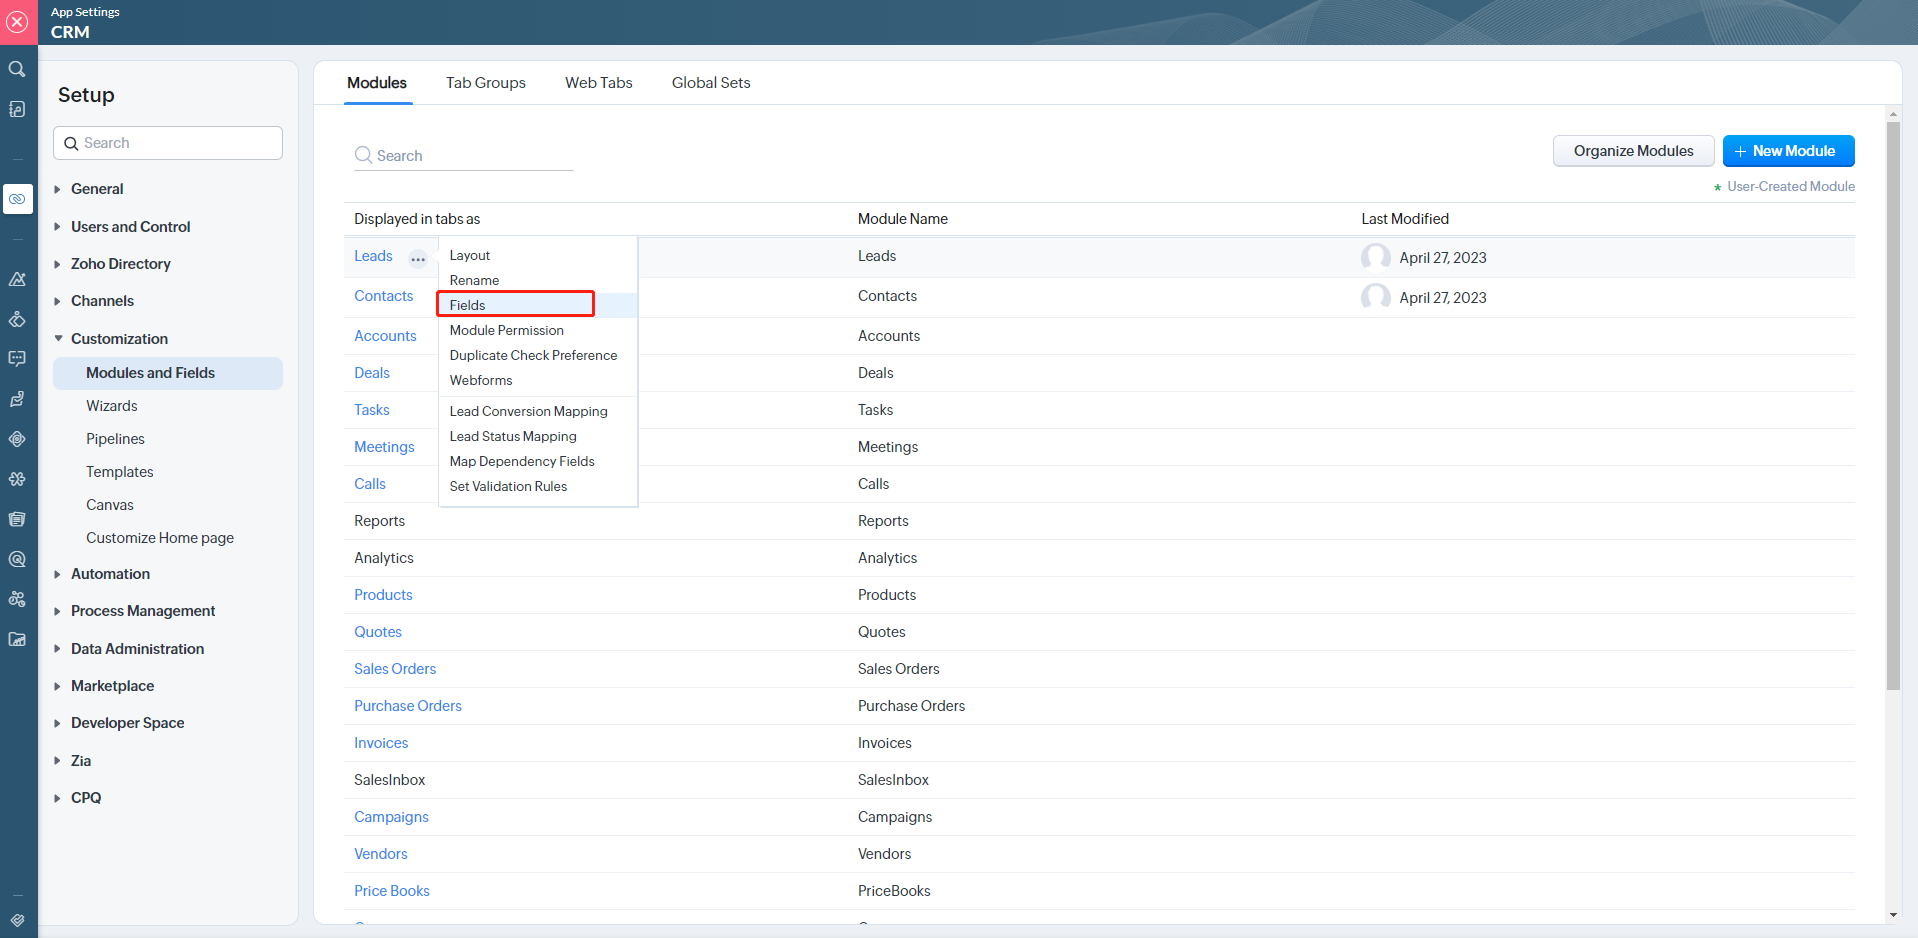Viewport: 1918px width, 938px height.
Task: Choose Lead Status Mapping option
Action: 513,437
